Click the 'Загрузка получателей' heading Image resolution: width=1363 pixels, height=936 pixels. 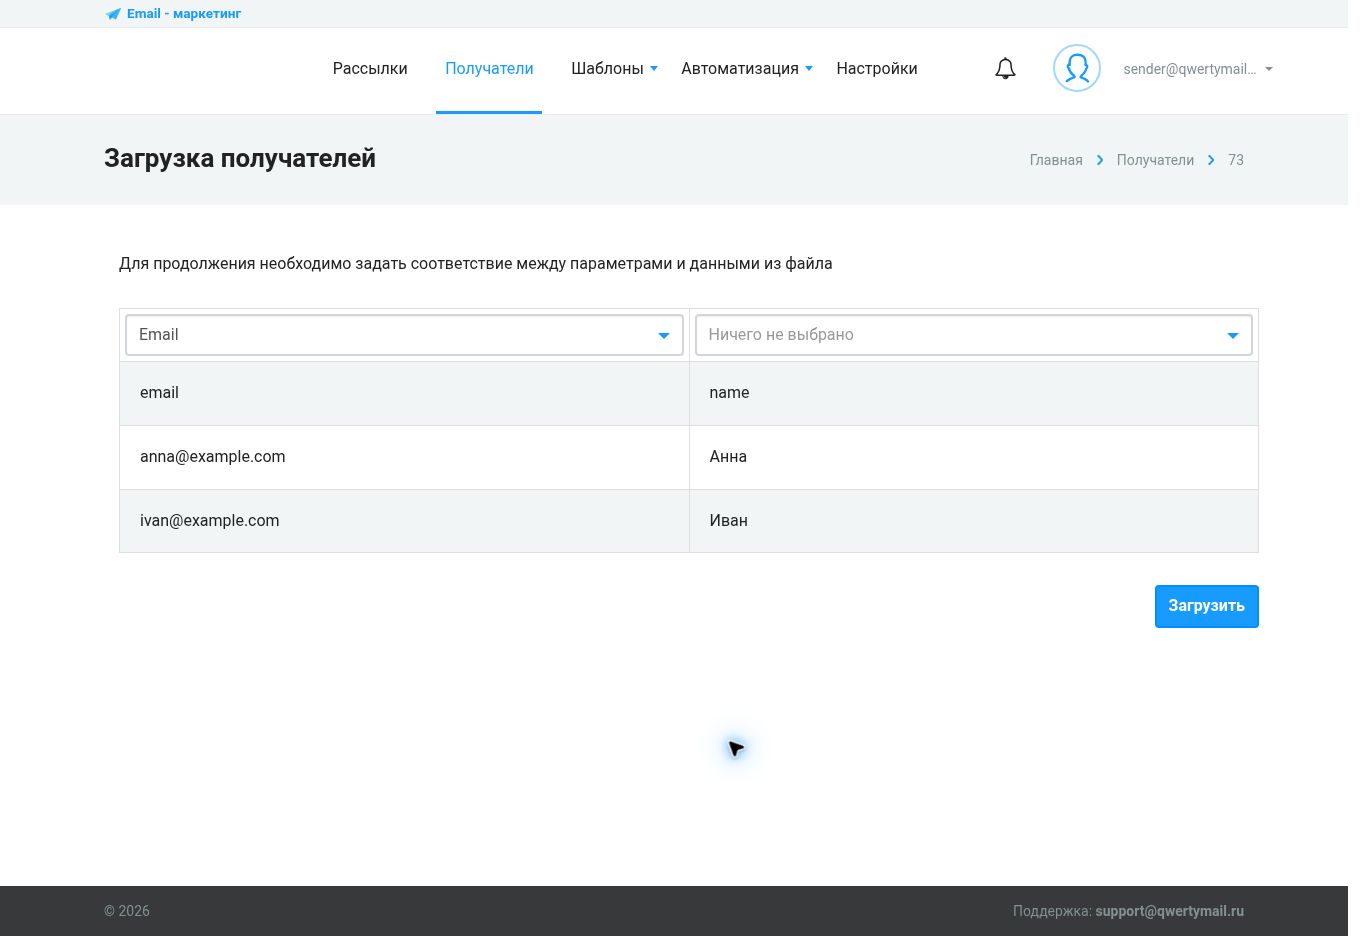(x=240, y=158)
